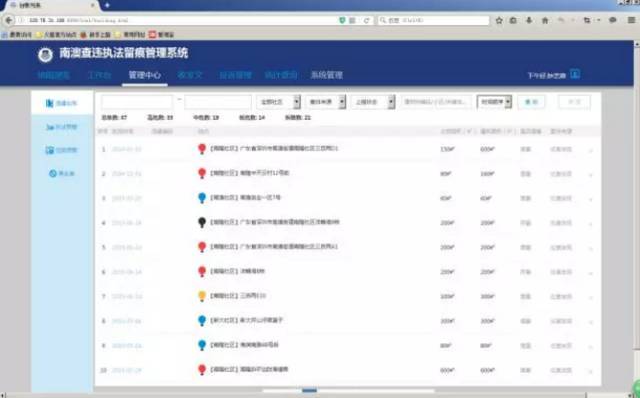Open the second filter dropdown beside 全部社区
The image size is (640, 398).
click(326, 102)
